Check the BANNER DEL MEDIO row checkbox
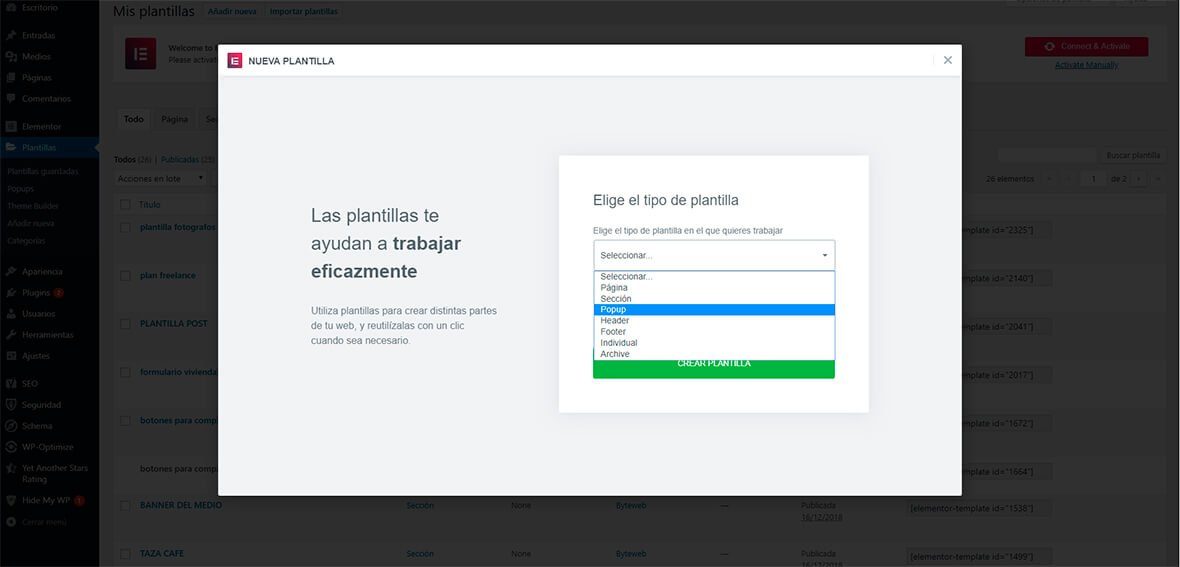This screenshot has width=1180, height=567. click(x=125, y=506)
